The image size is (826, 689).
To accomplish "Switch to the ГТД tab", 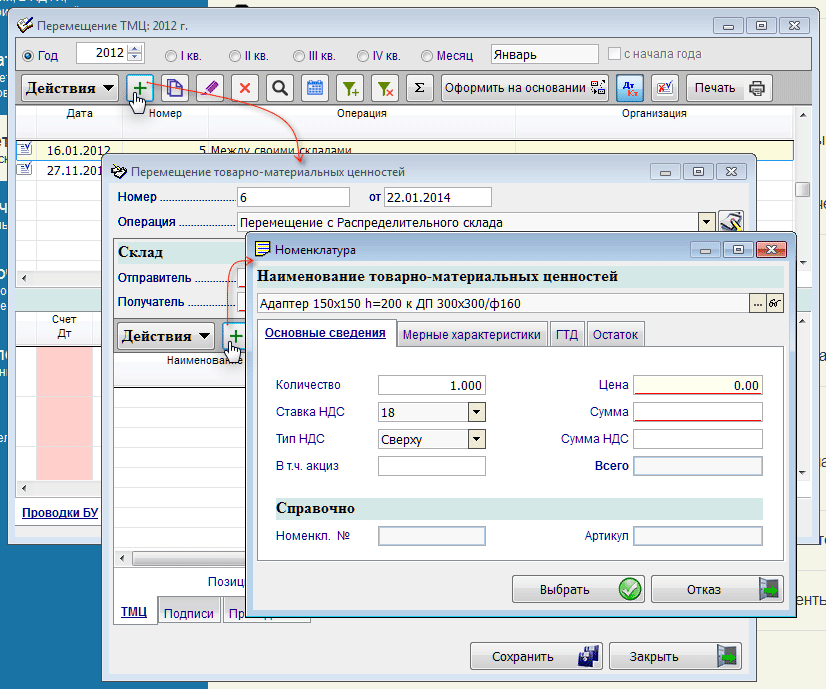I will (x=567, y=334).
